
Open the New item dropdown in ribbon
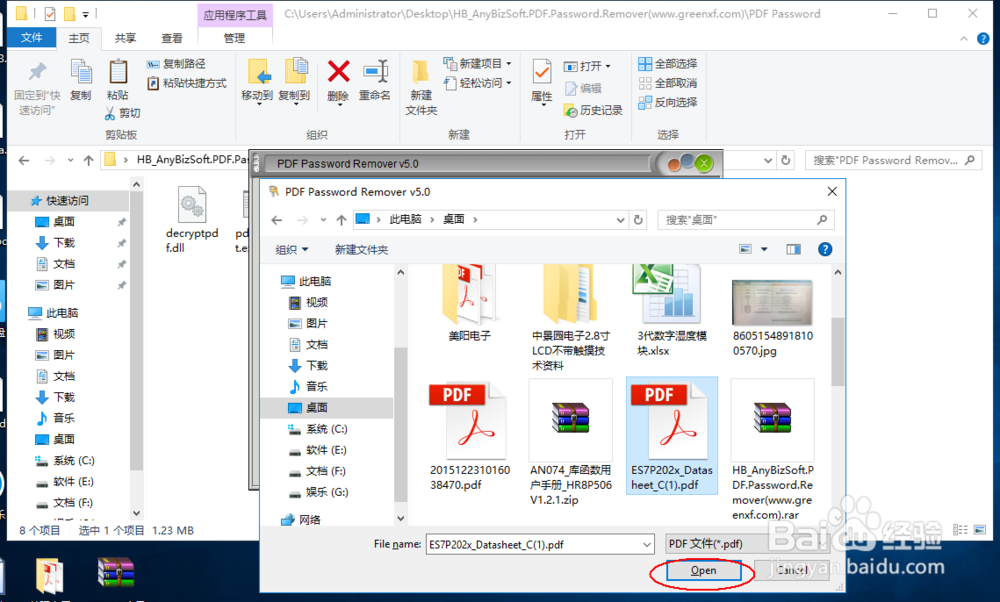point(478,64)
